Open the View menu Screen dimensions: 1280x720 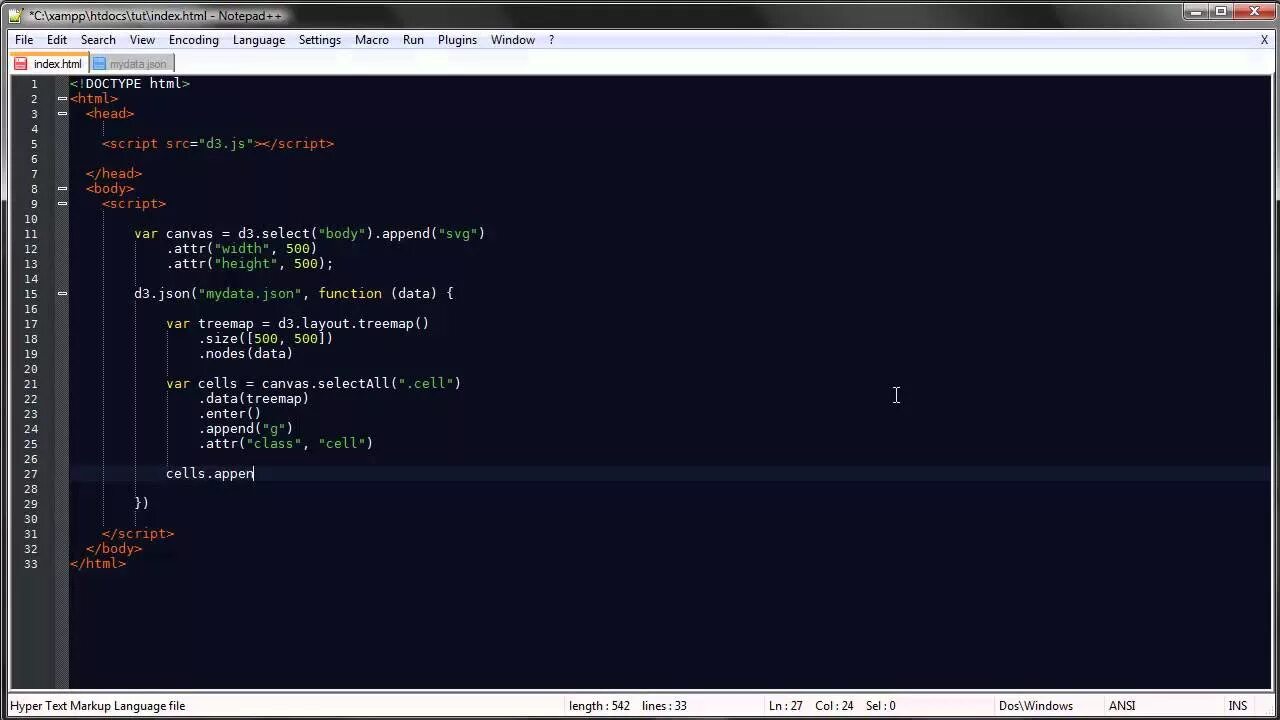142,40
